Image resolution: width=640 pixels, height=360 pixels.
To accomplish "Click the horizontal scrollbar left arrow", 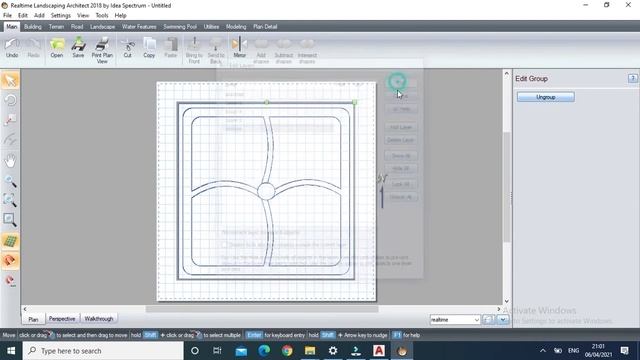I will coord(25,309).
